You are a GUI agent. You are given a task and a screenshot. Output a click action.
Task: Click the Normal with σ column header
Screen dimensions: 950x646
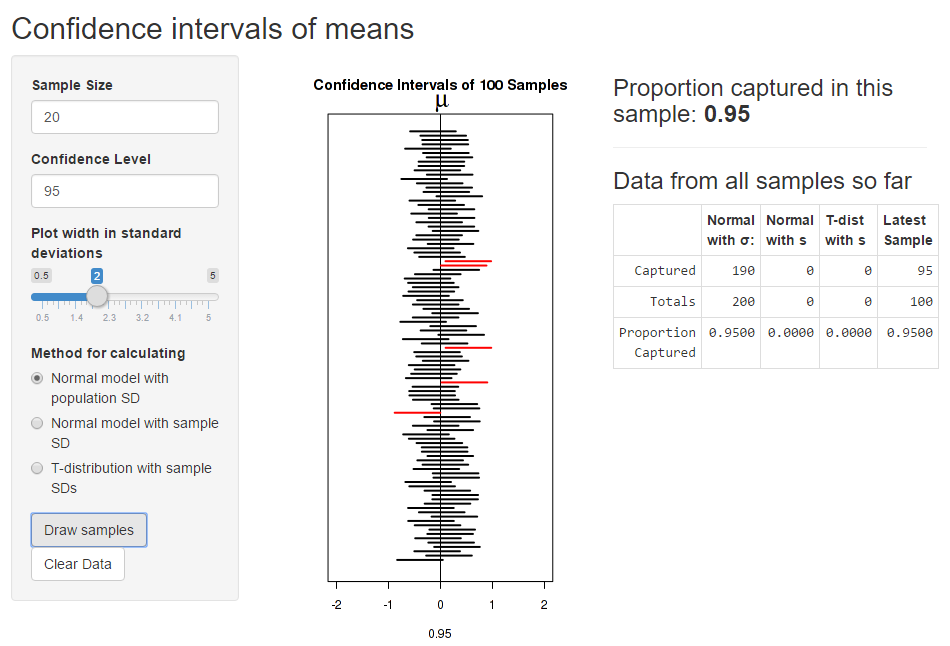coord(730,230)
